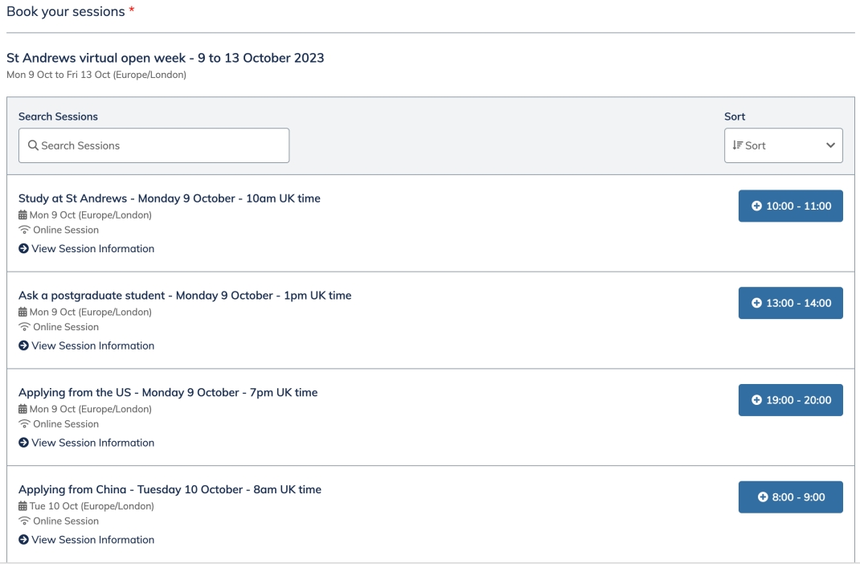860x564 pixels.
Task: Click plus icon on 13:00 - 14:00 button
Action: [x=757, y=304]
